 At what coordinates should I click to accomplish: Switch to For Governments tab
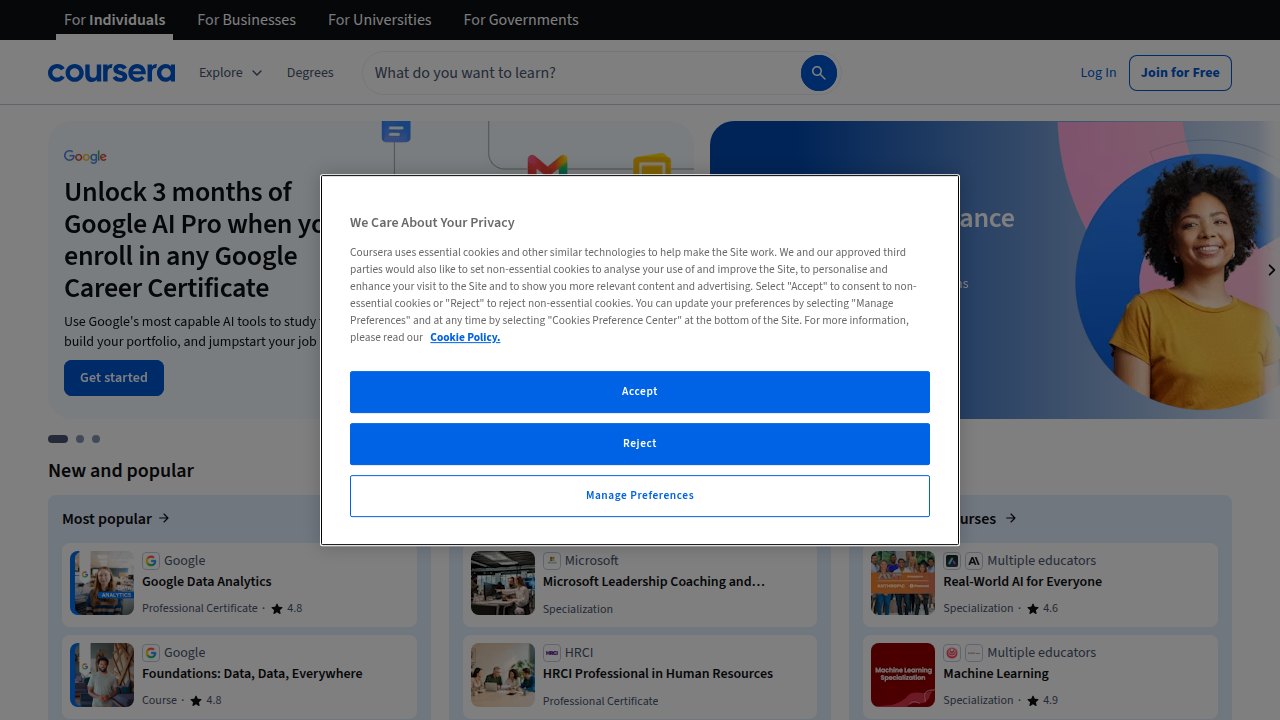tap(521, 20)
